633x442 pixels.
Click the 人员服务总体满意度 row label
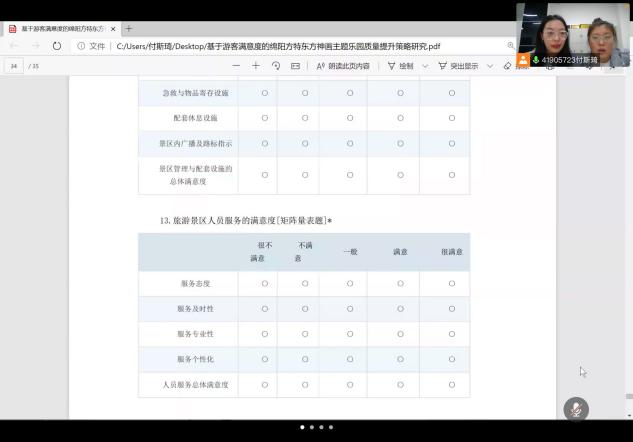195,385
